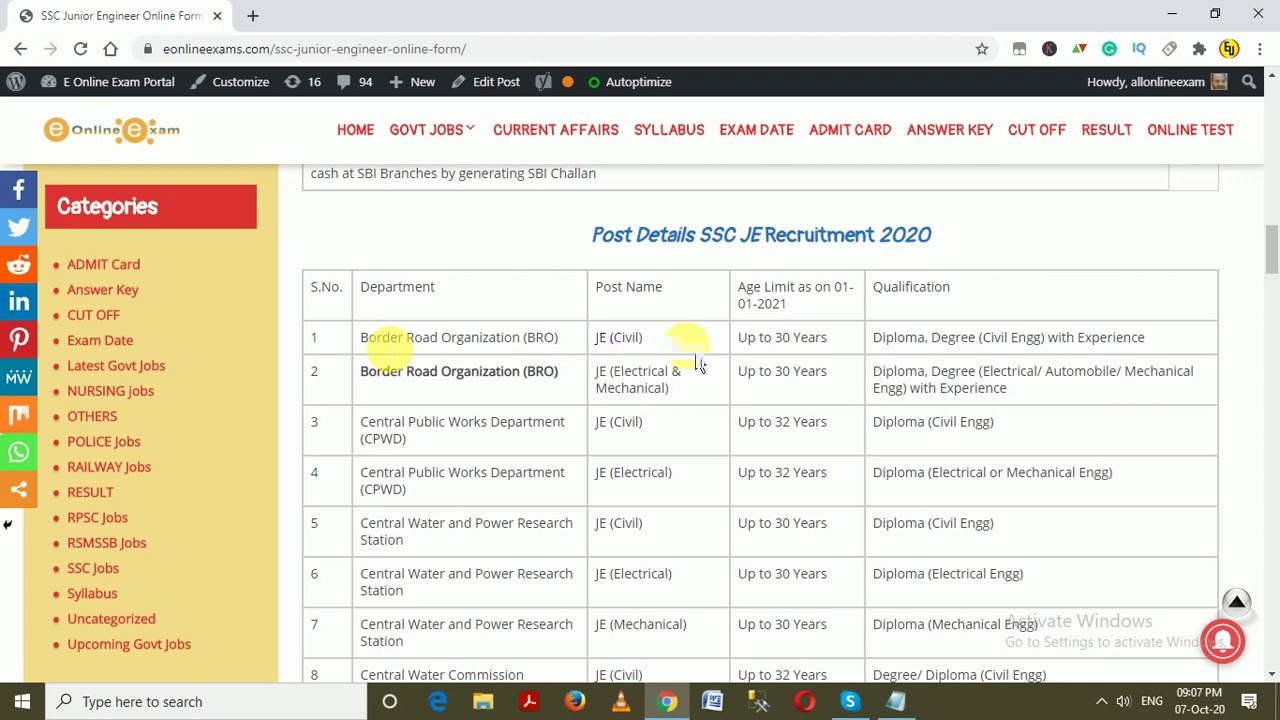Expand GOVT JOBS dropdown menu
This screenshot has height=720, width=1280.
coord(432,130)
